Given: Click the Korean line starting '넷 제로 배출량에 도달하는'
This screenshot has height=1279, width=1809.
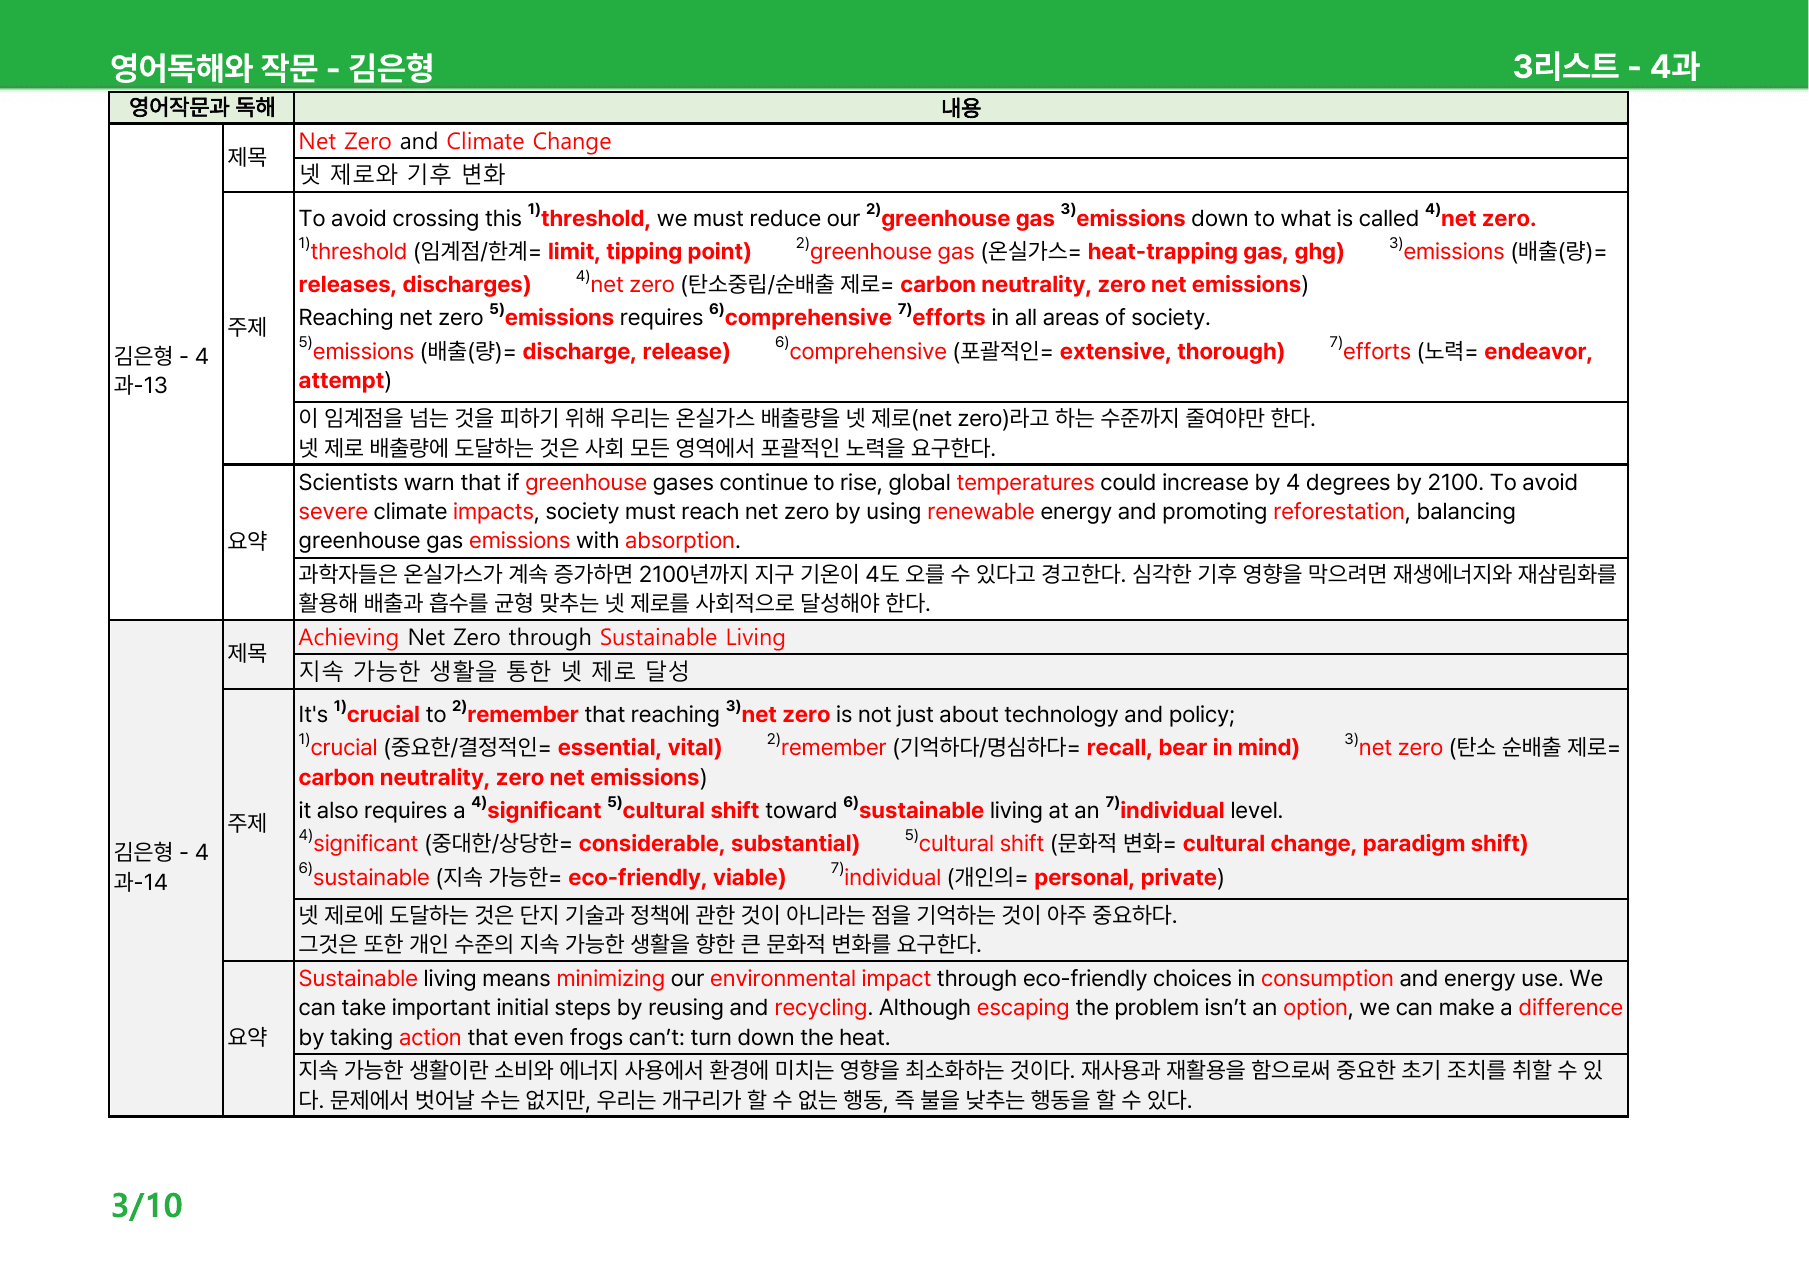Looking at the screenshot, I should tap(647, 447).
